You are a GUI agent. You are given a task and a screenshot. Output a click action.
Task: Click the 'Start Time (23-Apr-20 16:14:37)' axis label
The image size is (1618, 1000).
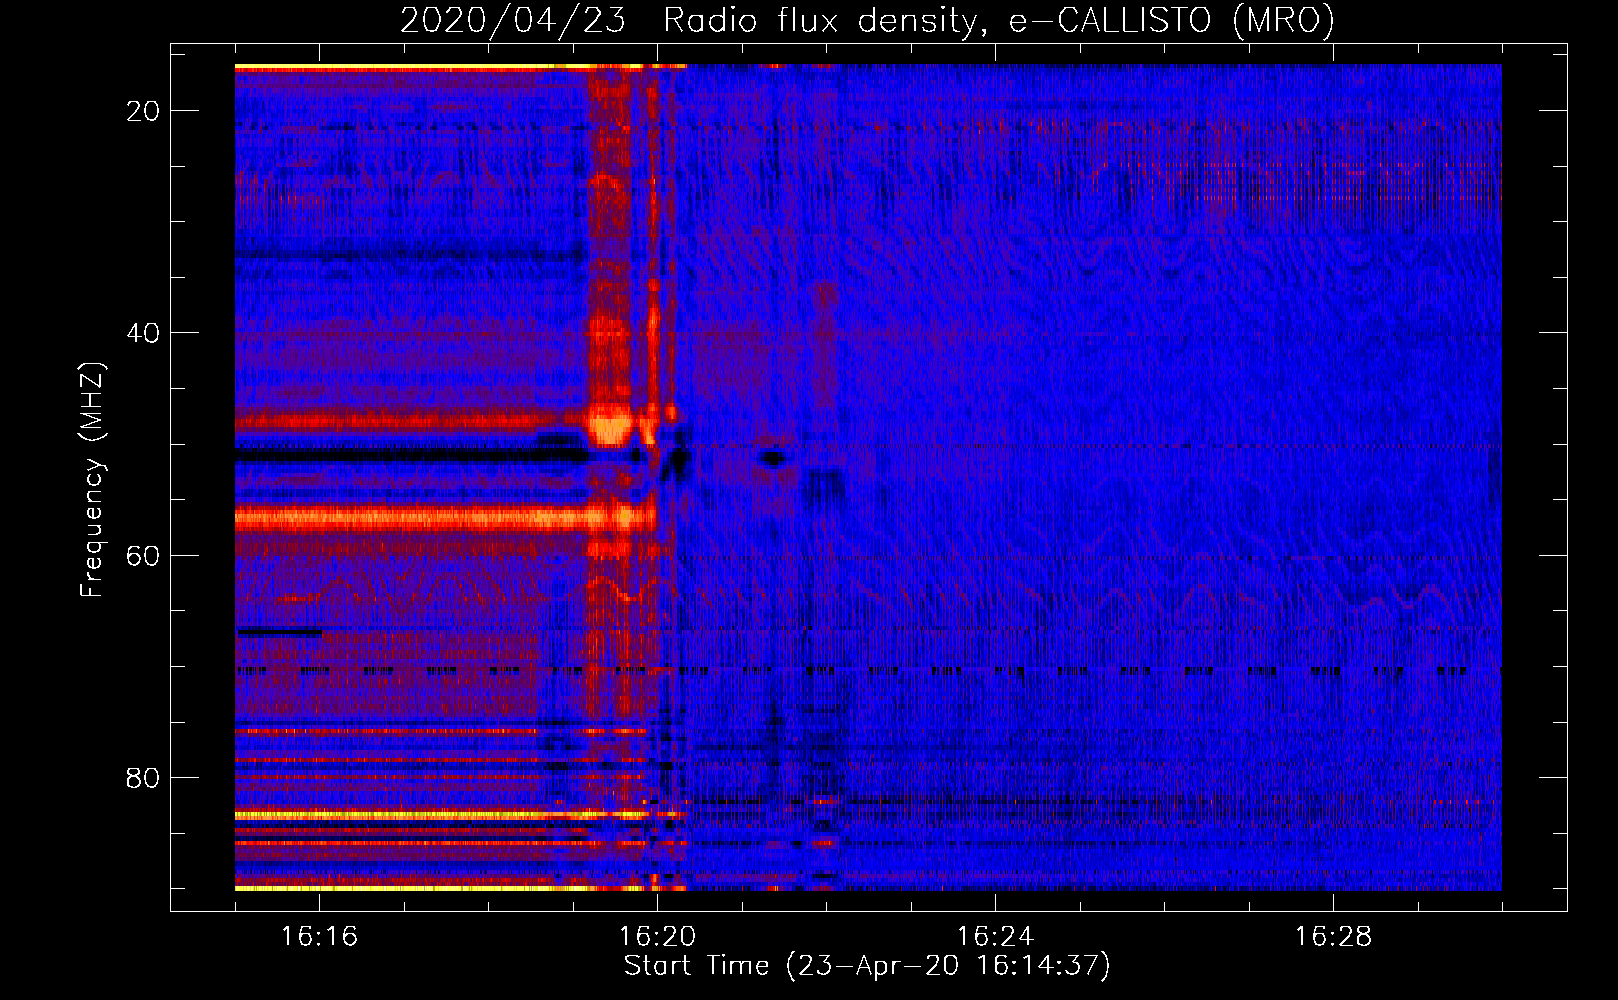tap(867, 966)
